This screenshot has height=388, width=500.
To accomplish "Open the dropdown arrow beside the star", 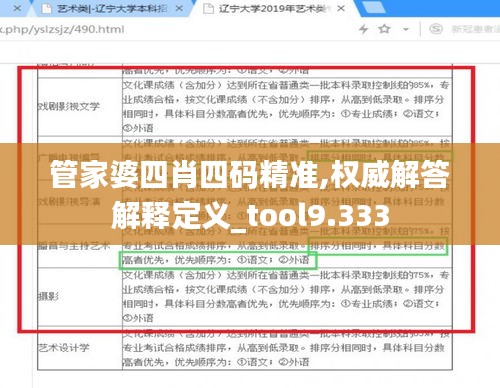I will click(x=406, y=29).
